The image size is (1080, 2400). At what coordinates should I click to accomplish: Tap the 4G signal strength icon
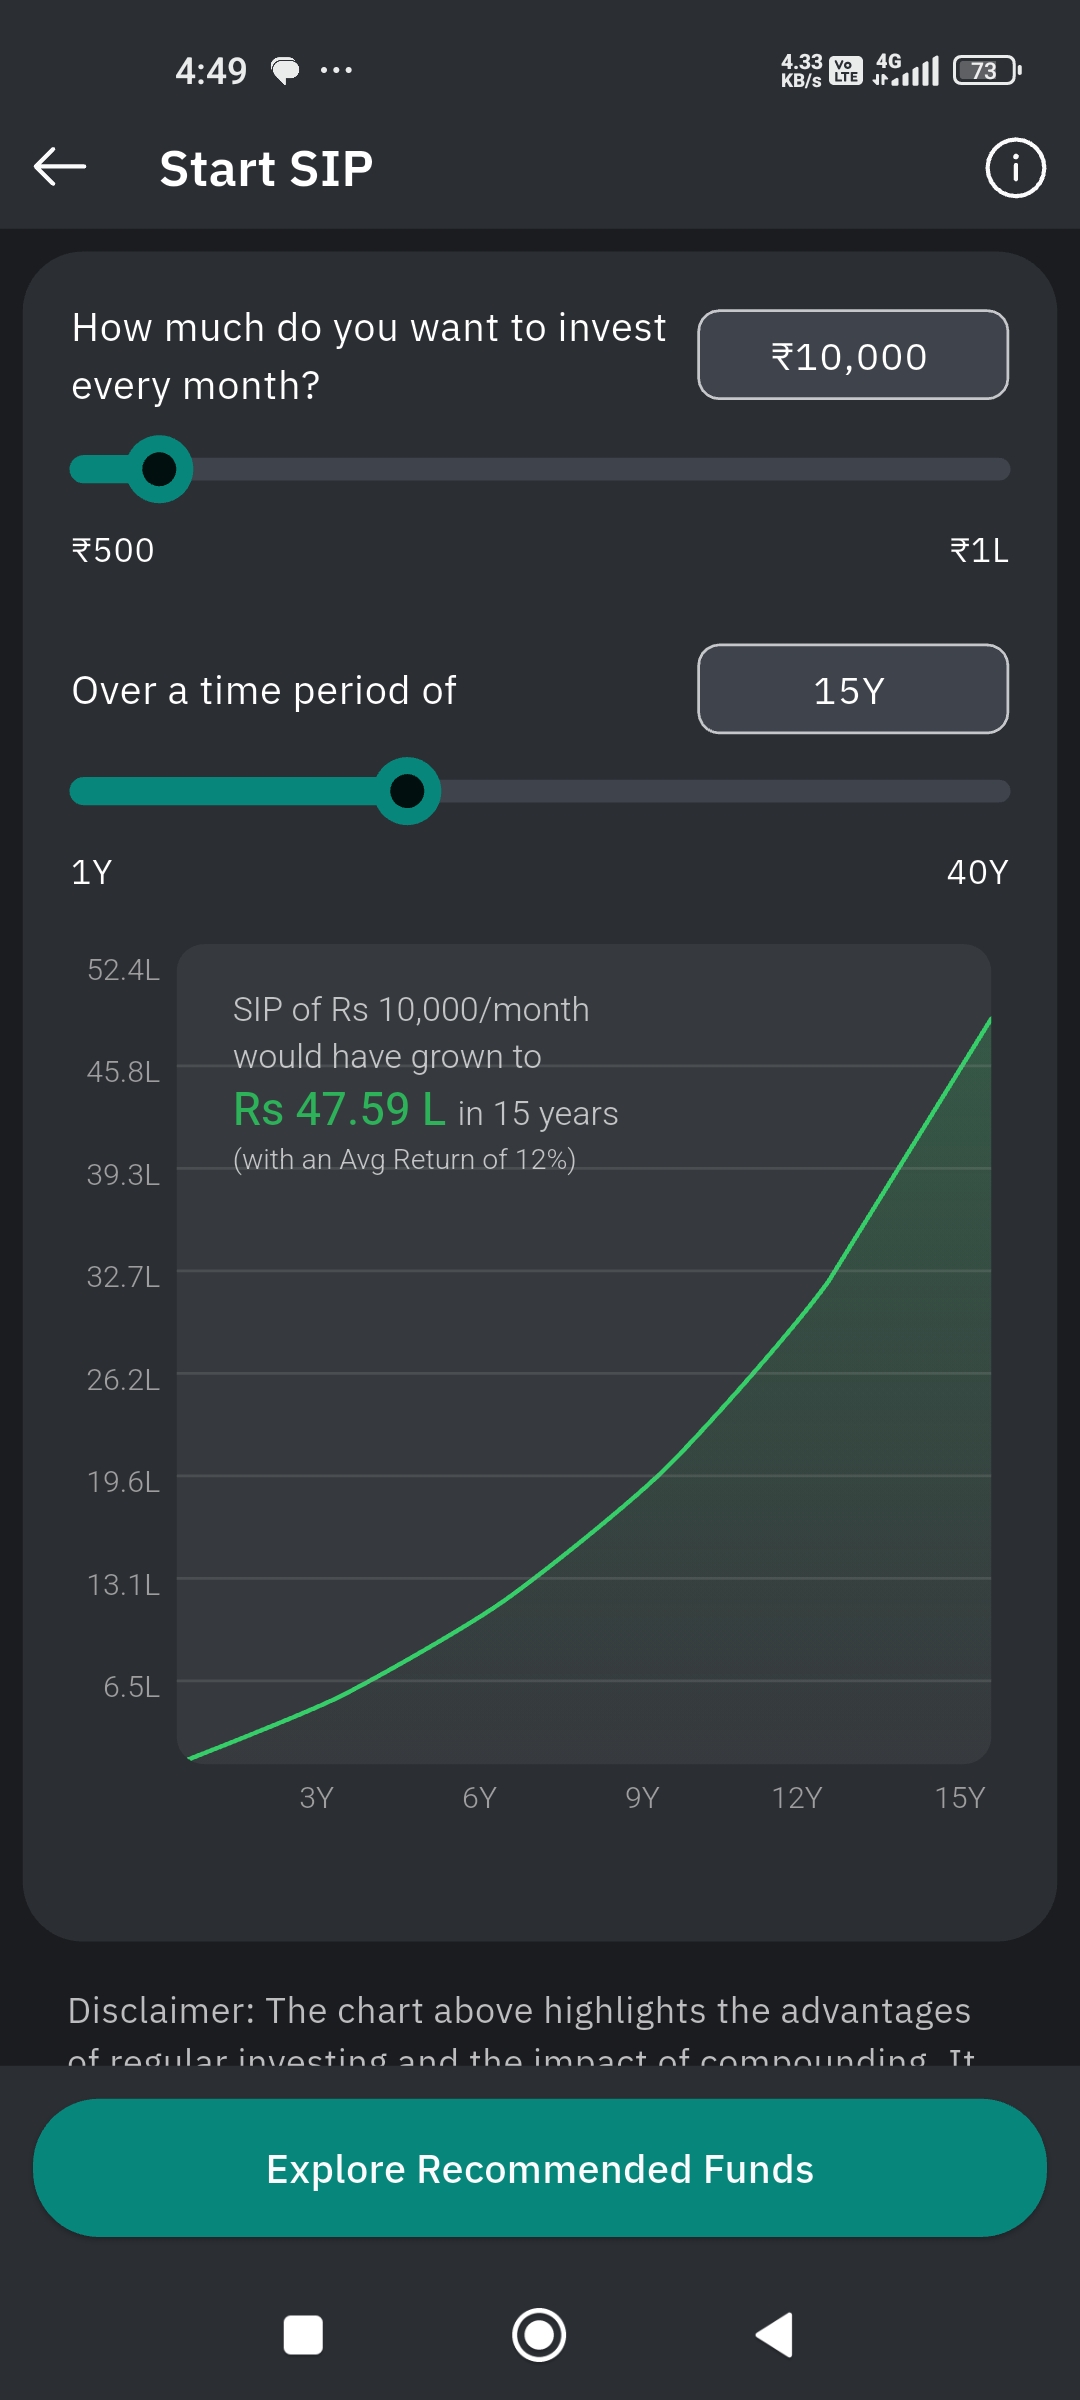pos(907,70)
